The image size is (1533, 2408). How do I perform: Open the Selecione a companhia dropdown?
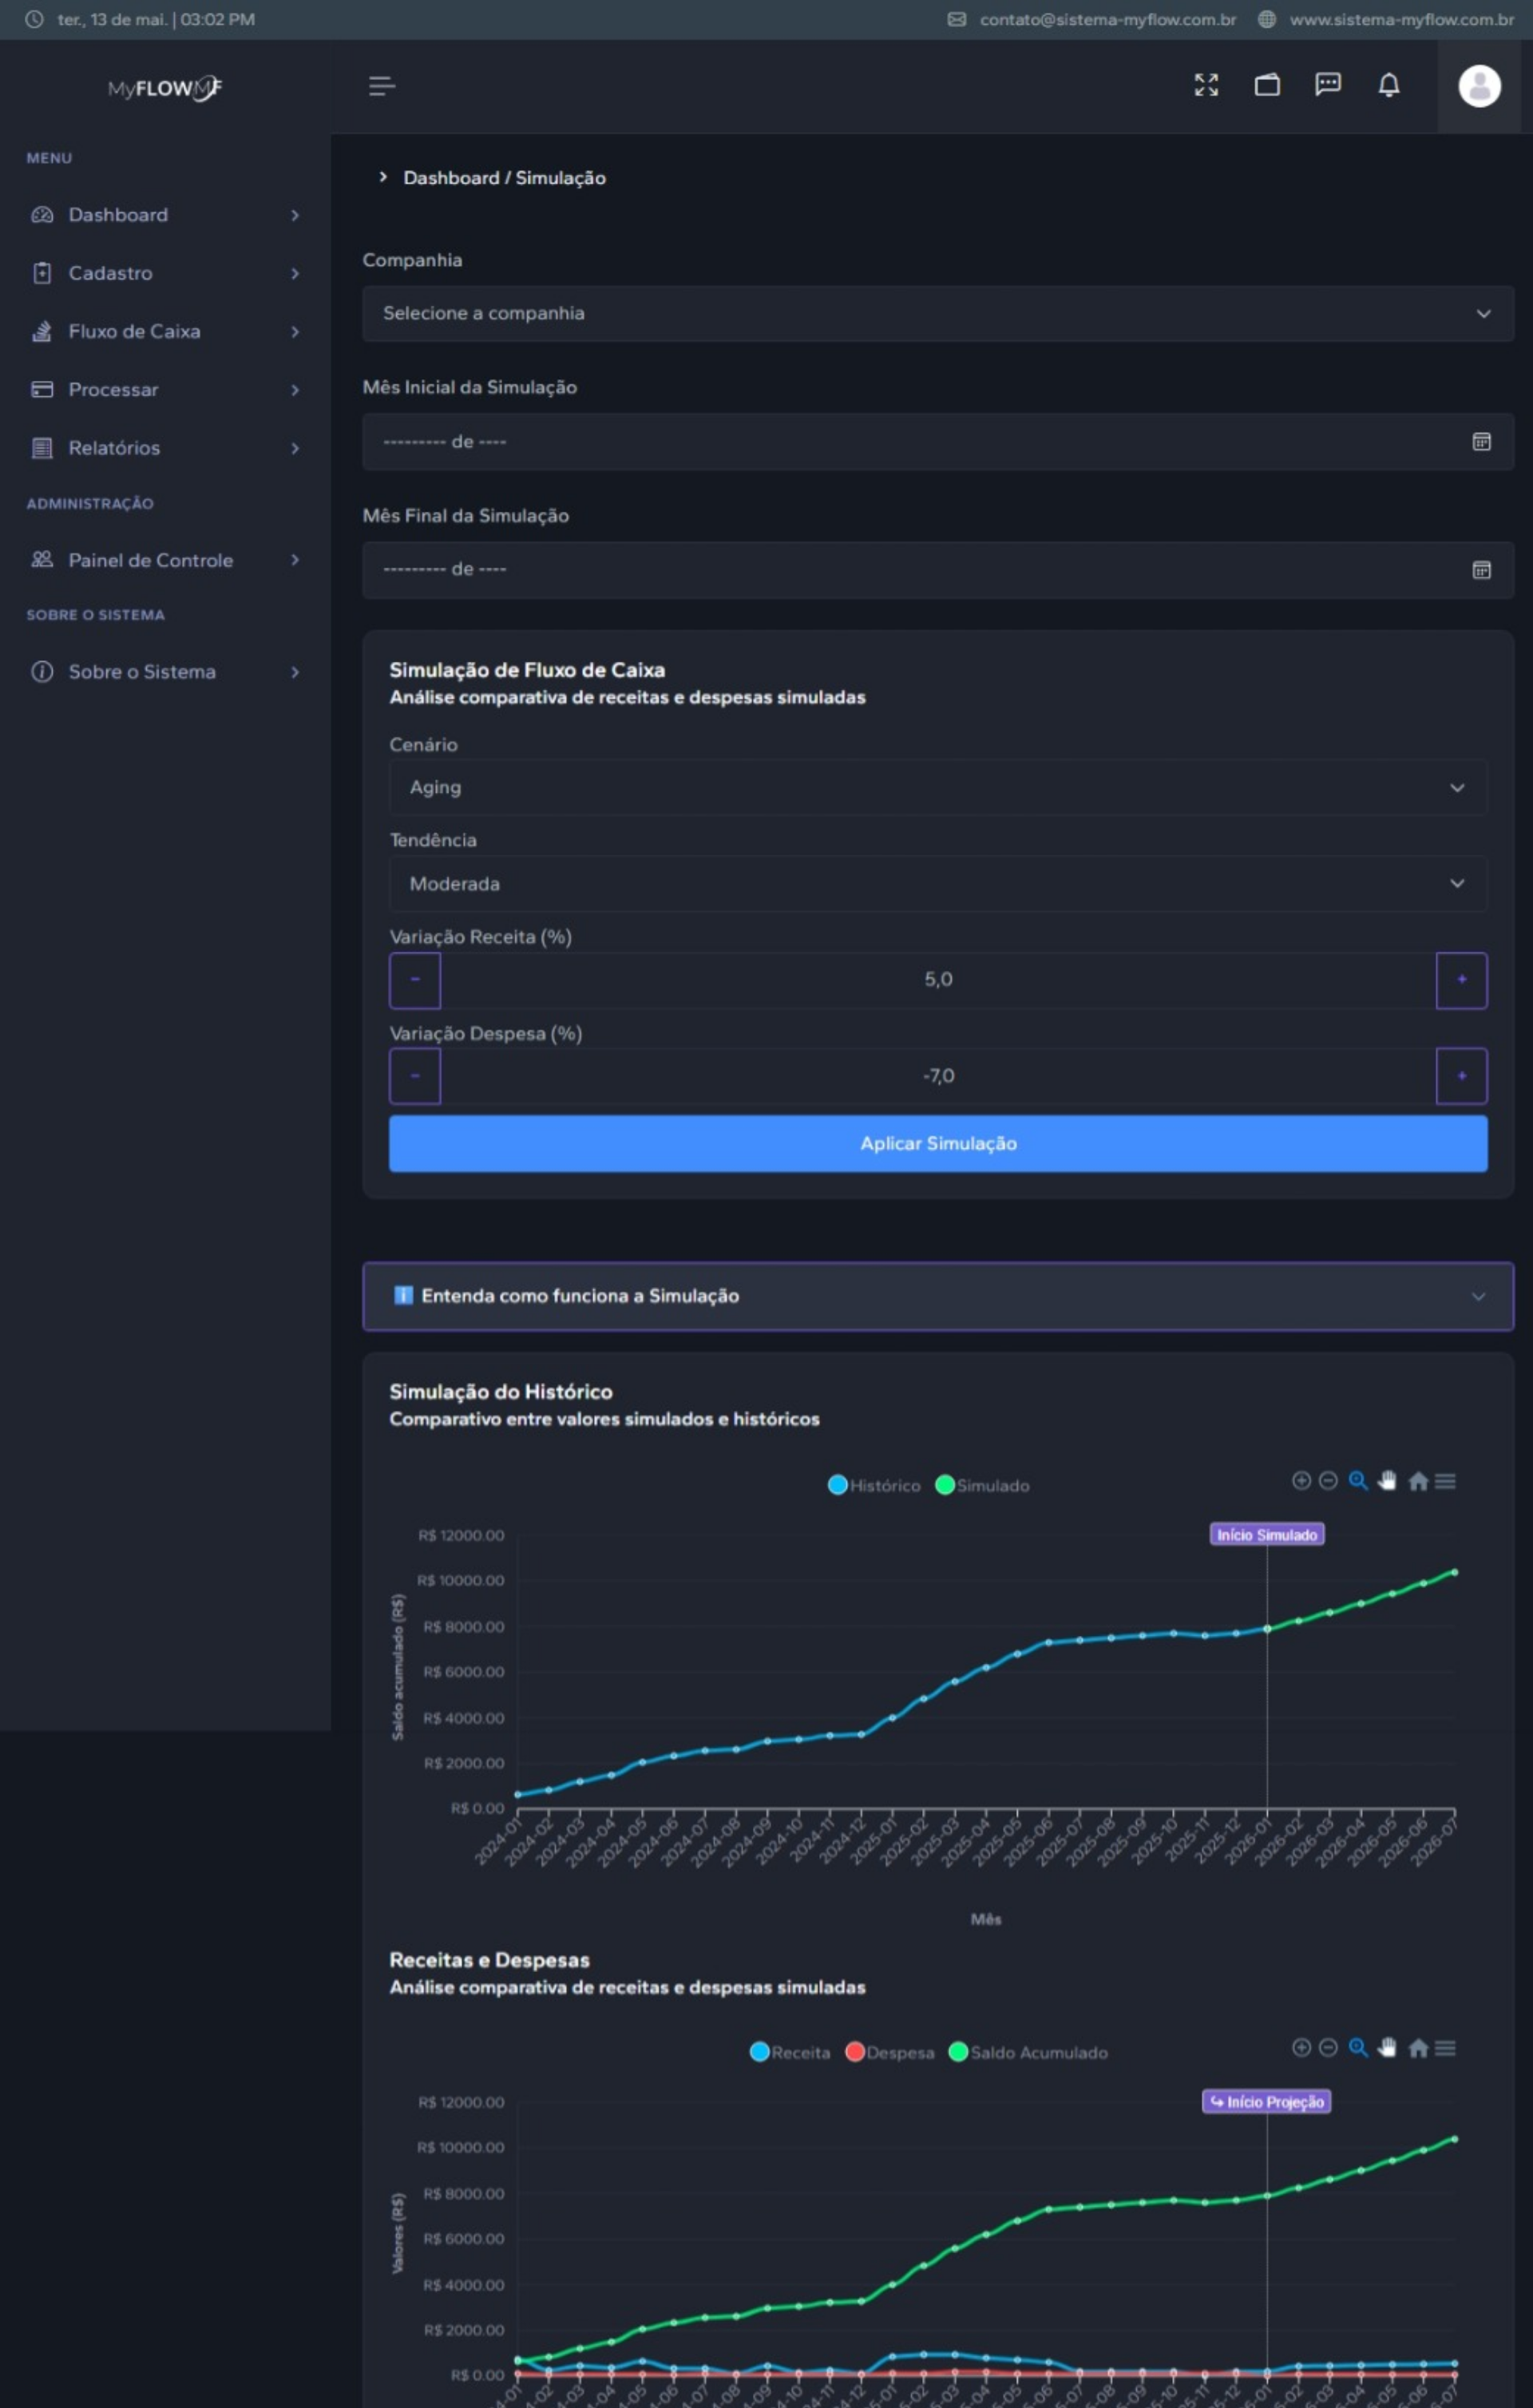(x=937, y=313)
